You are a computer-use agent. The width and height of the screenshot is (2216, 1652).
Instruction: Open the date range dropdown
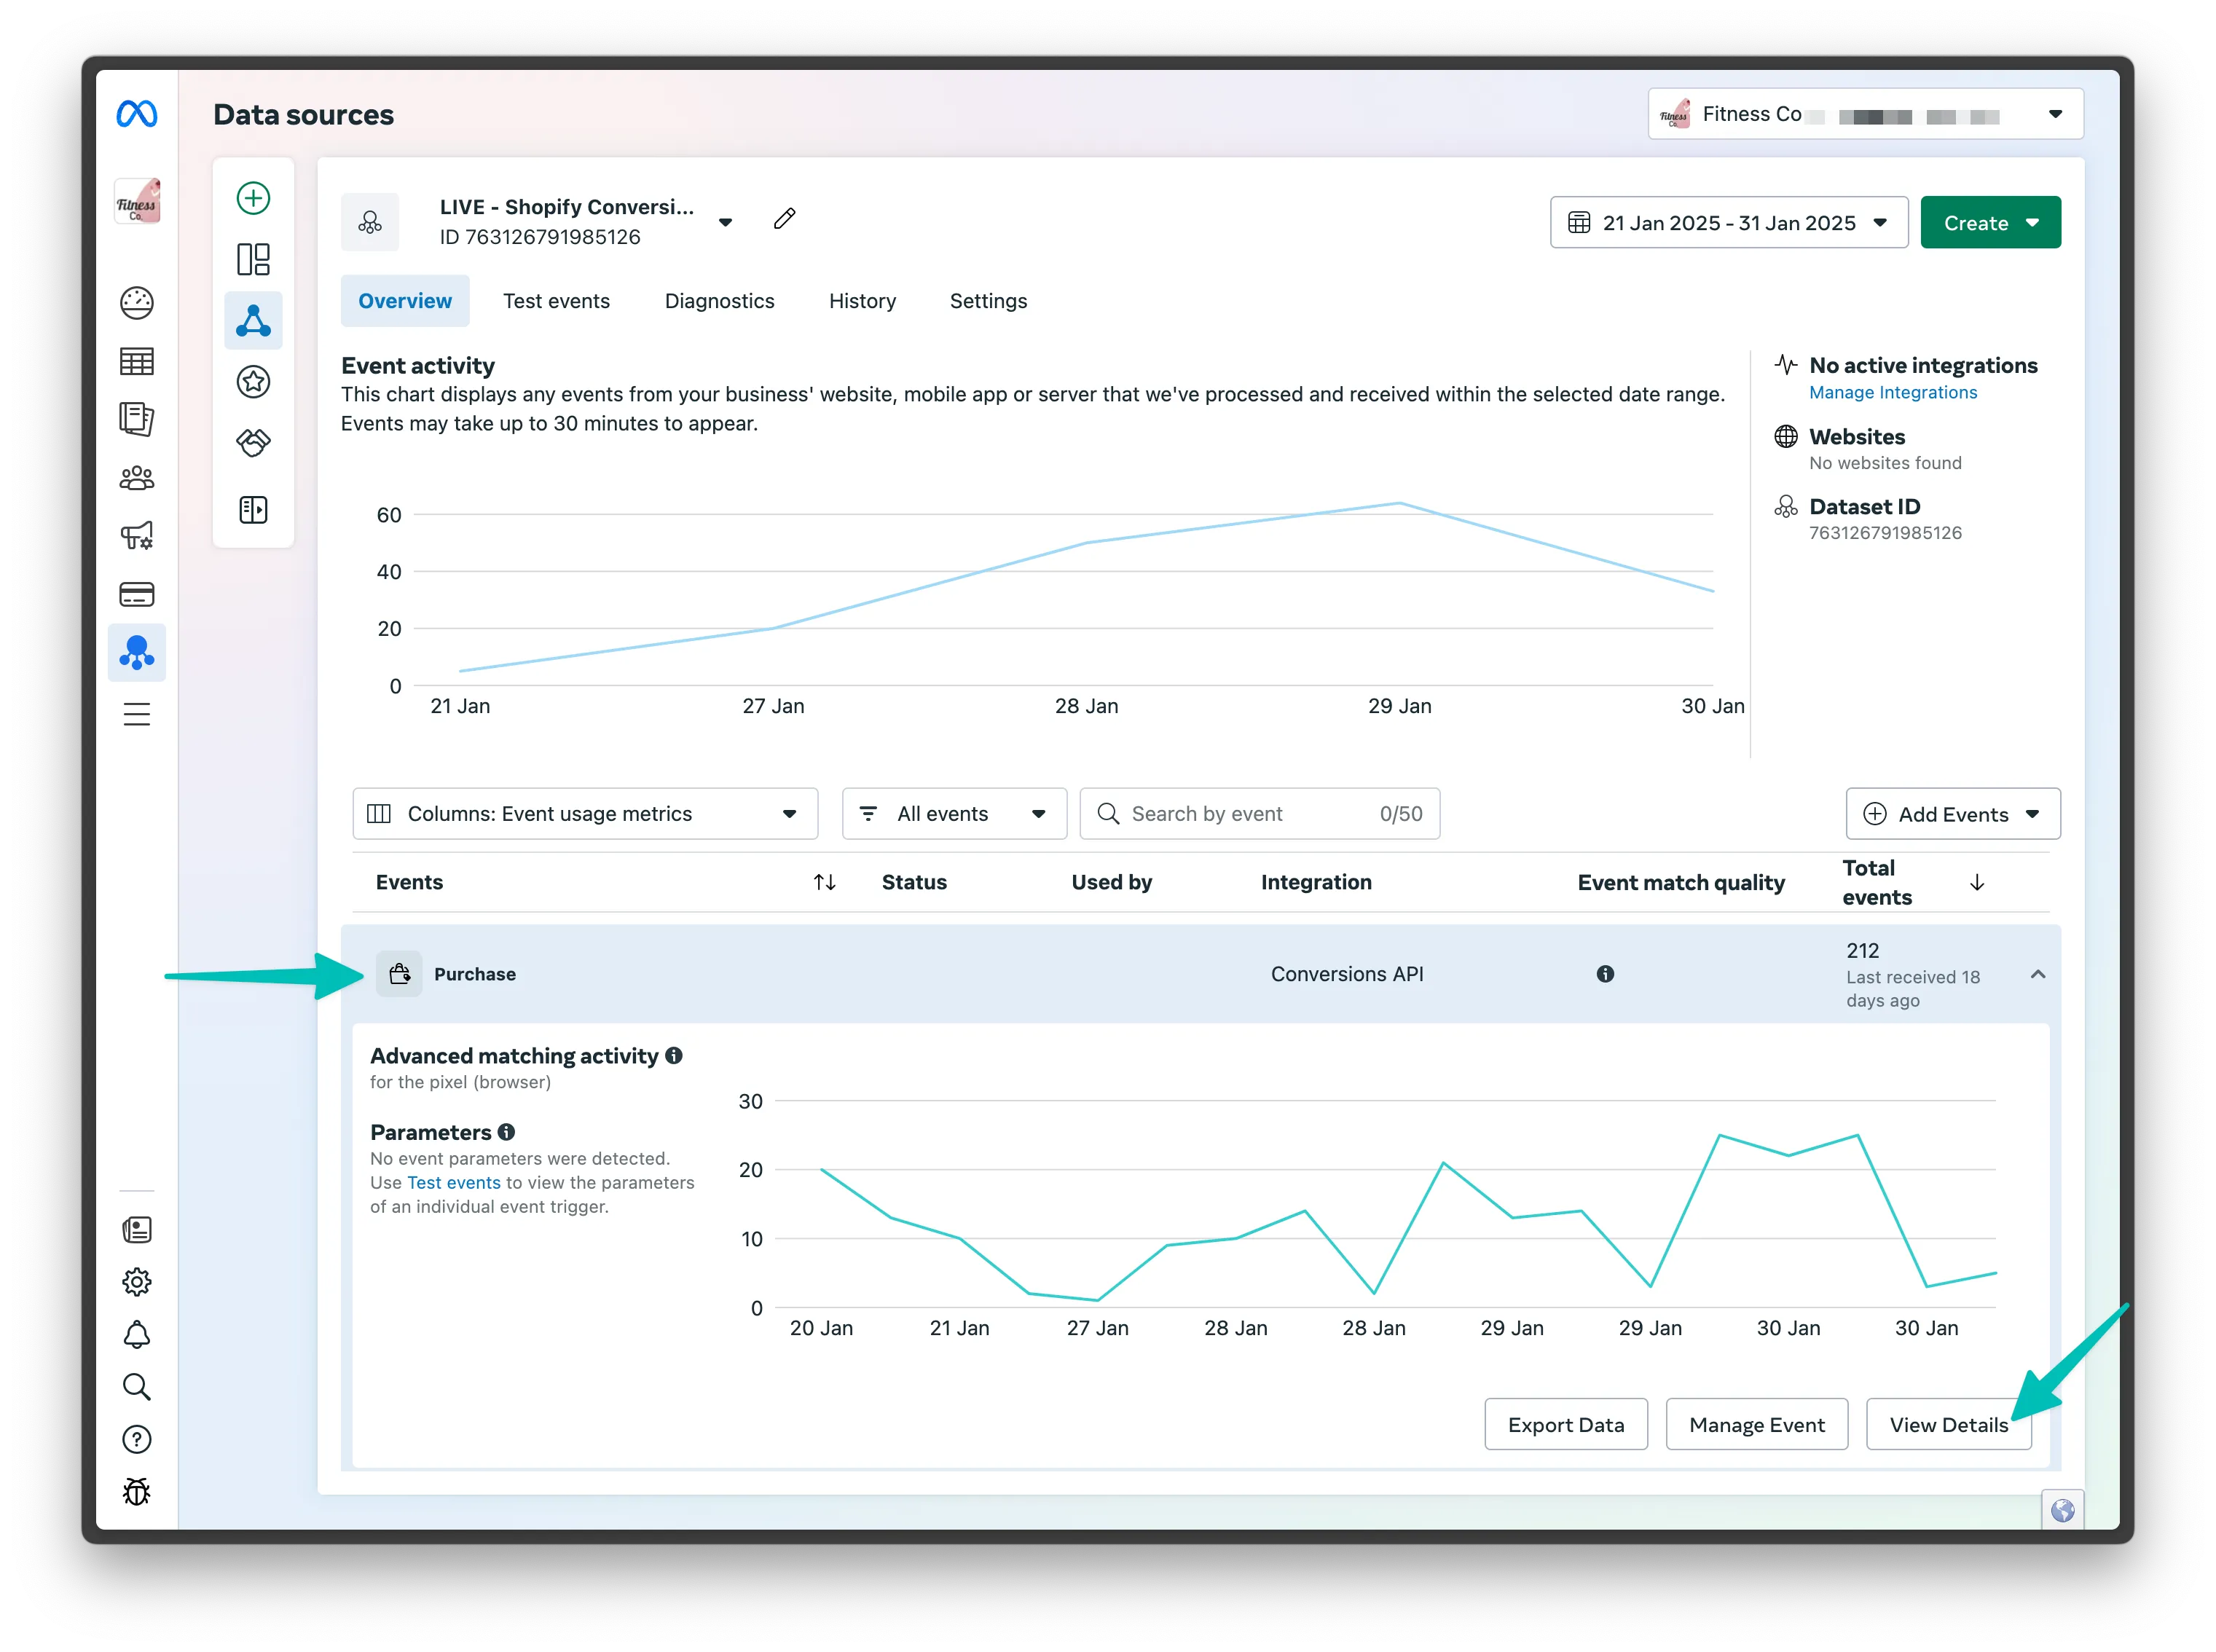click(1728, 223)
